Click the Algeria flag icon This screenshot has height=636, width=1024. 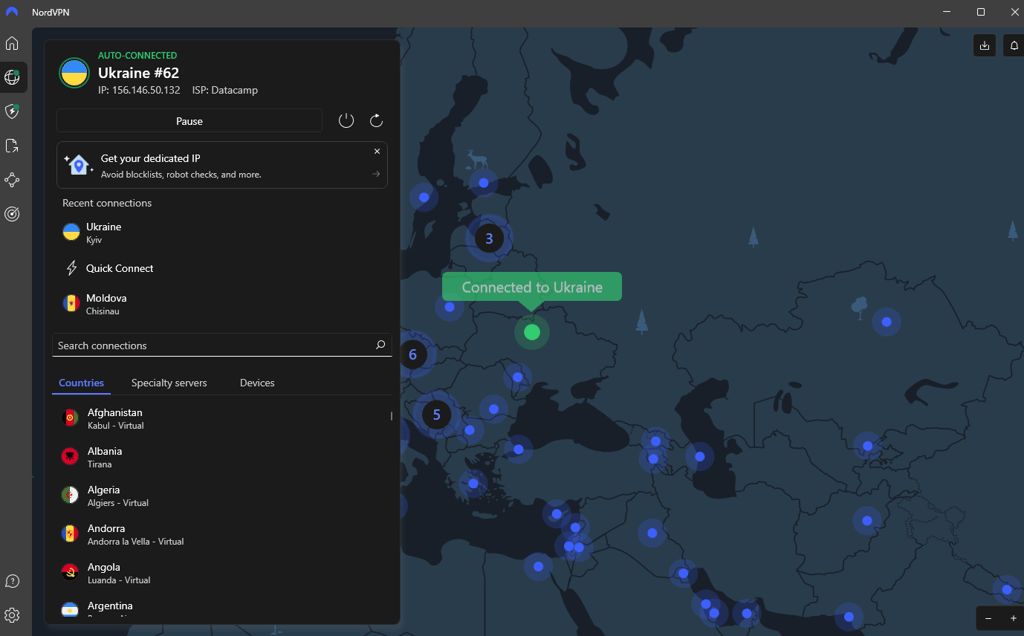[x=70, y=495]
